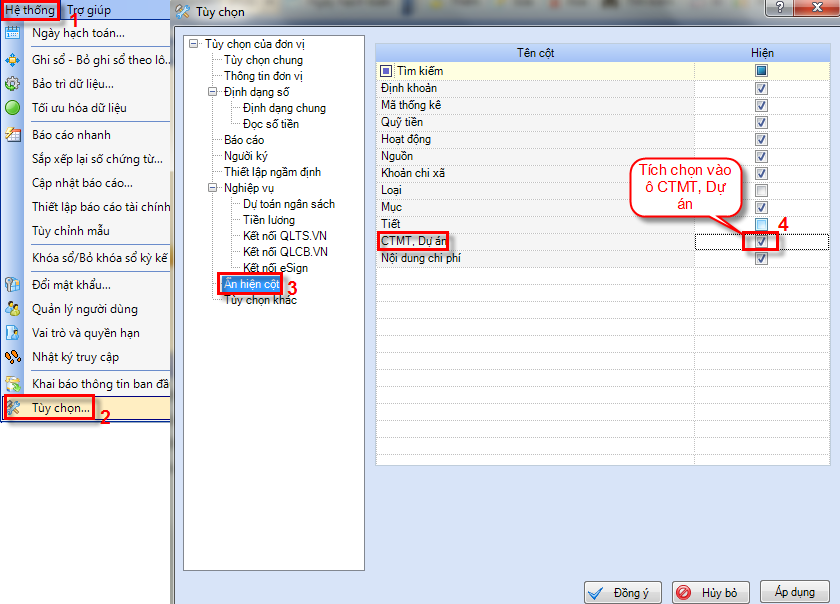The image size is (840, 604).
Task: Click the Hiện column header
Action: coord(762,53)
